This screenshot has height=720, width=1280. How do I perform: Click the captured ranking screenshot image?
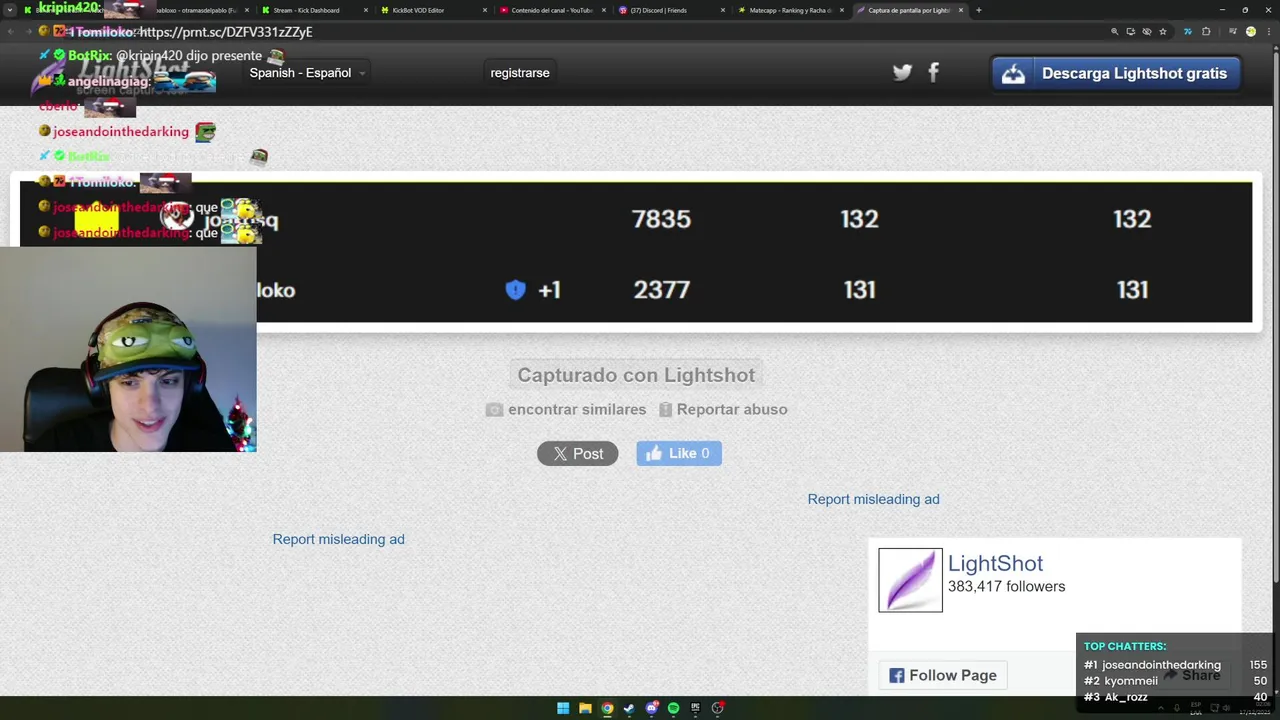coord(636,252)
